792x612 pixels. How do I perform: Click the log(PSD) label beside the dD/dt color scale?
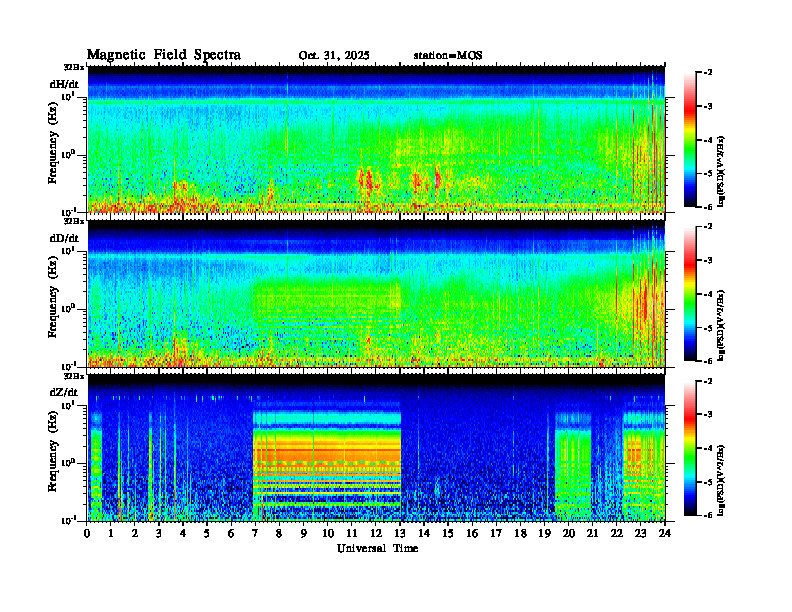click(x=722, y=325)
